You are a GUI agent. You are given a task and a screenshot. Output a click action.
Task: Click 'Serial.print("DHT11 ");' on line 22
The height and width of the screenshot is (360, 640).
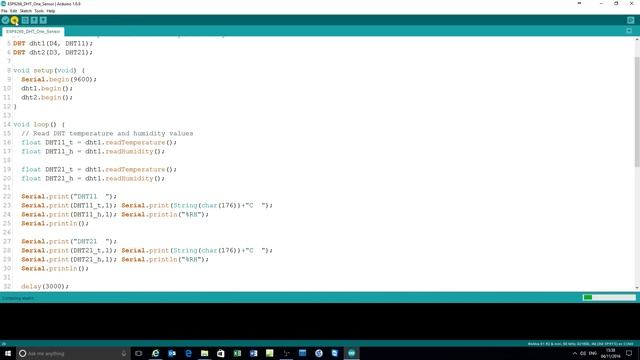tap(69, 196)
